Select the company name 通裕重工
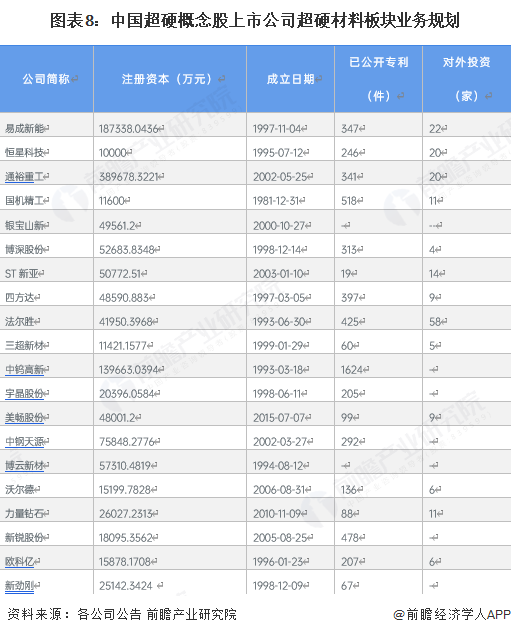Image resolution: width=511 pixels, height=635 pixels. [x=24, y=177]
